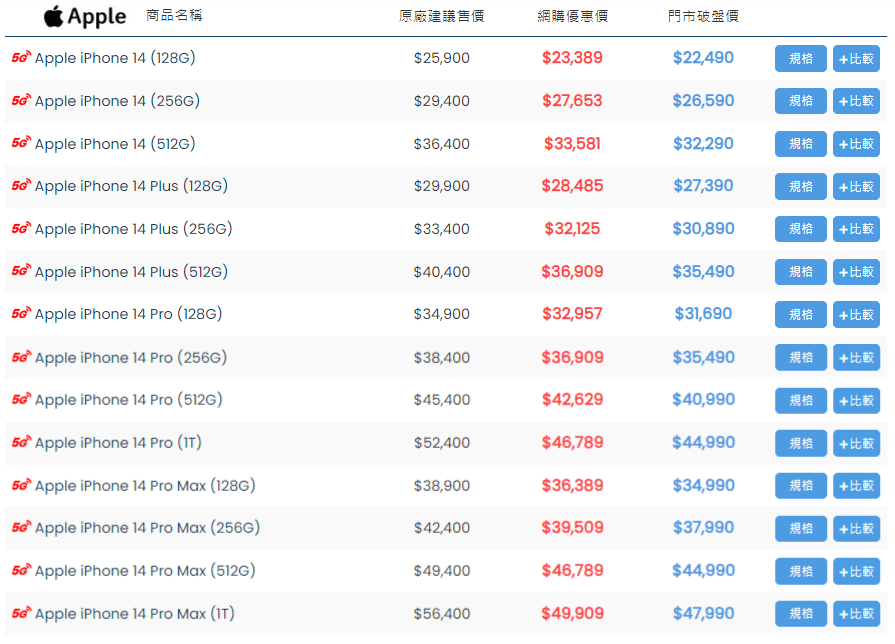Click the 商品名稱 header label
This screenshot has height=644, width=895.
(x=174, y=15)
